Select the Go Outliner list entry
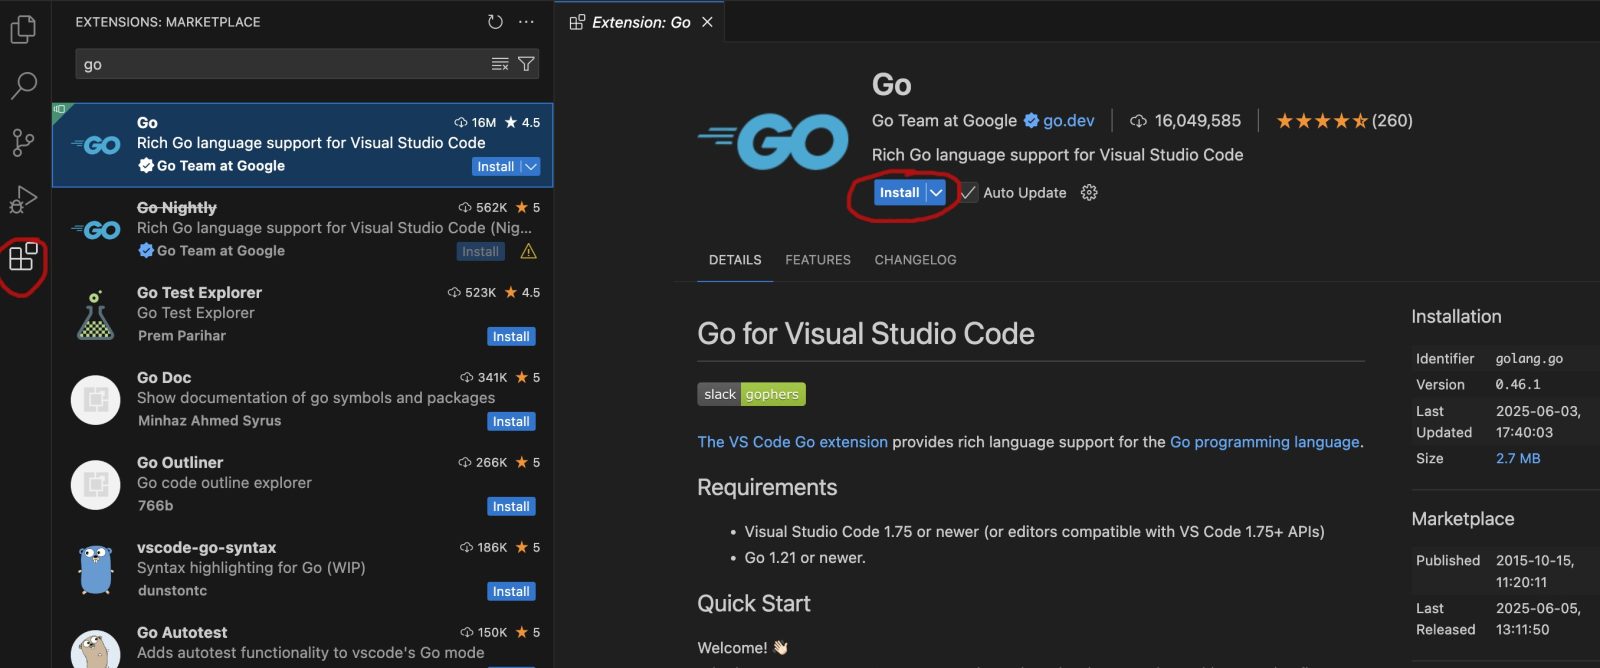This screenshot has width=1600, height=668. click(x=302, y=485)
